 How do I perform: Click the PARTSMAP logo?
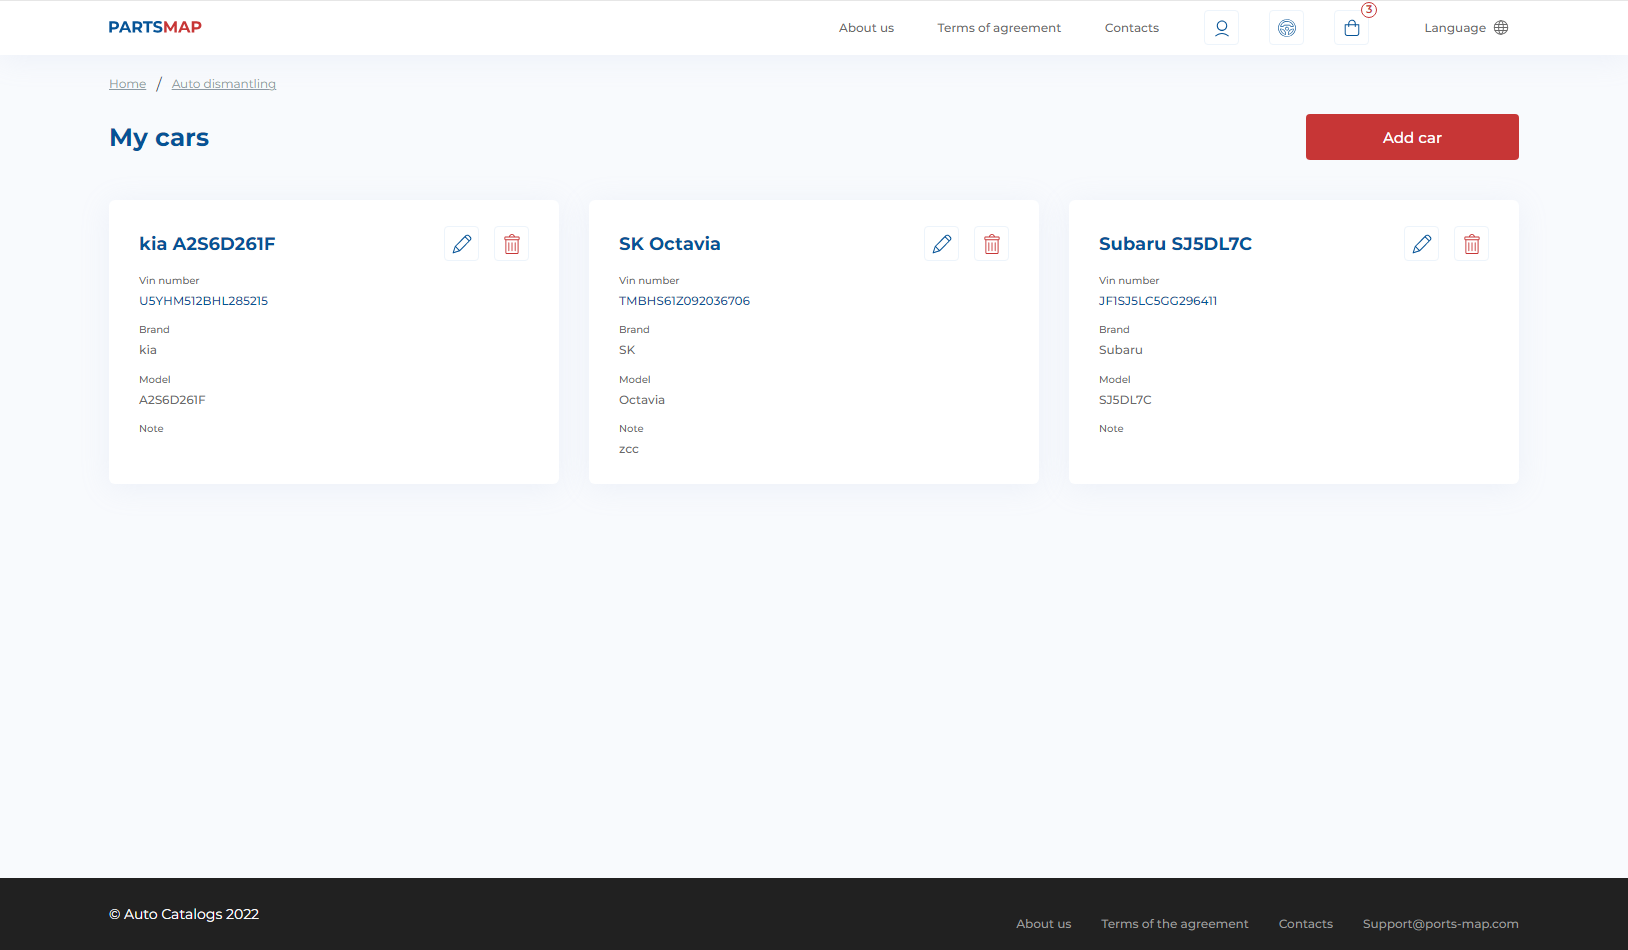click(x=155, y=27)
